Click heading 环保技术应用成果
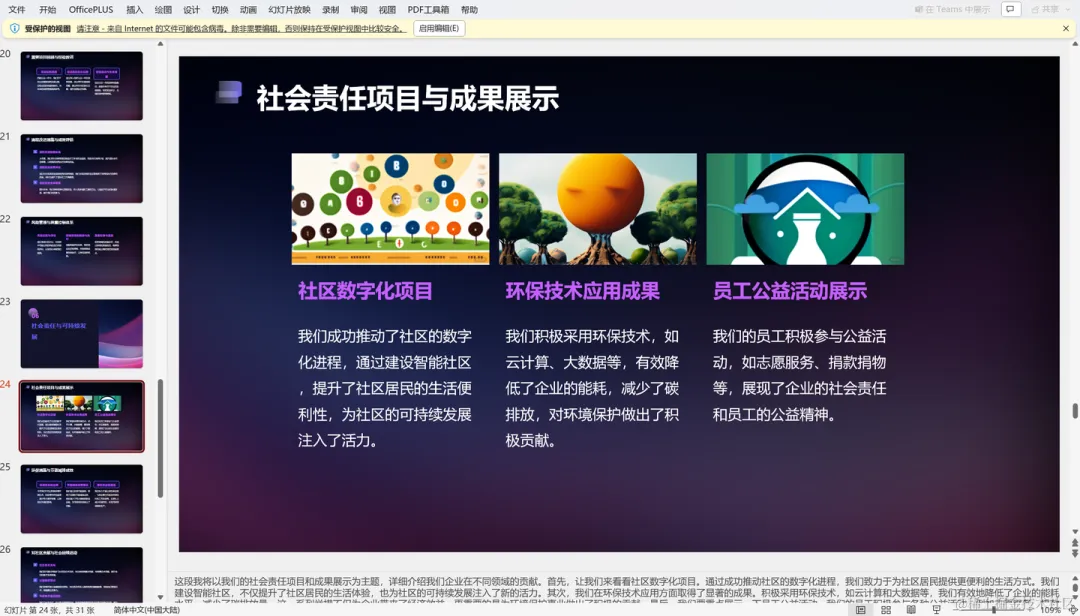 pos(583,291)
